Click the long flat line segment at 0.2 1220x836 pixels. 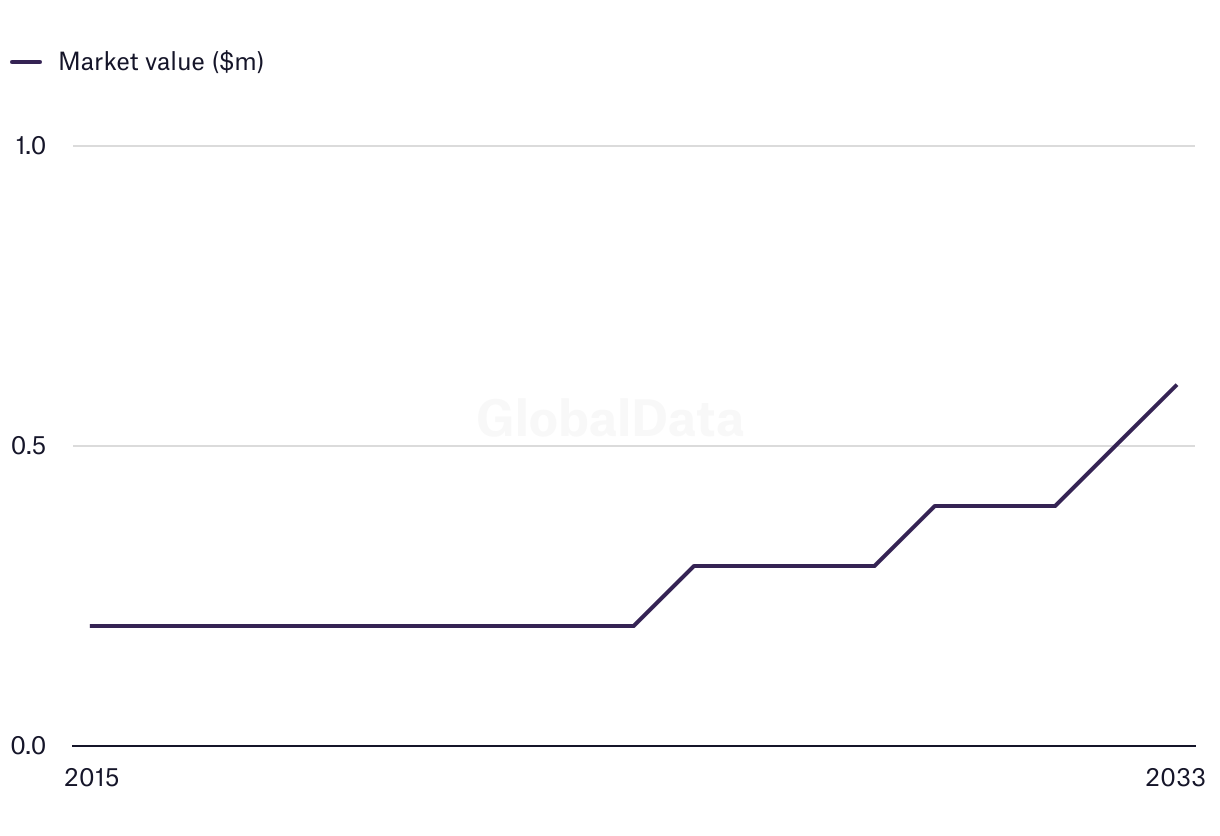360,626
